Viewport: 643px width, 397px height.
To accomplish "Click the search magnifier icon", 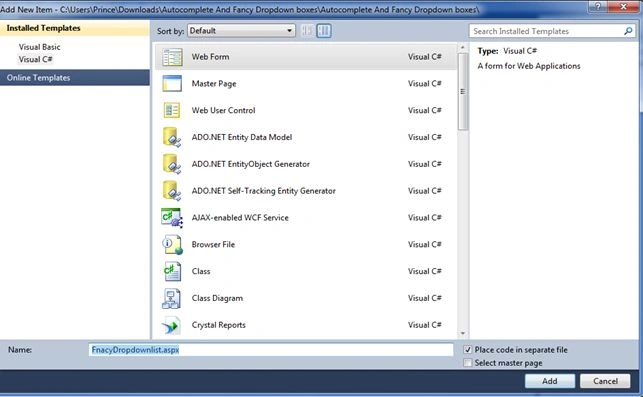I will [628, 31].
